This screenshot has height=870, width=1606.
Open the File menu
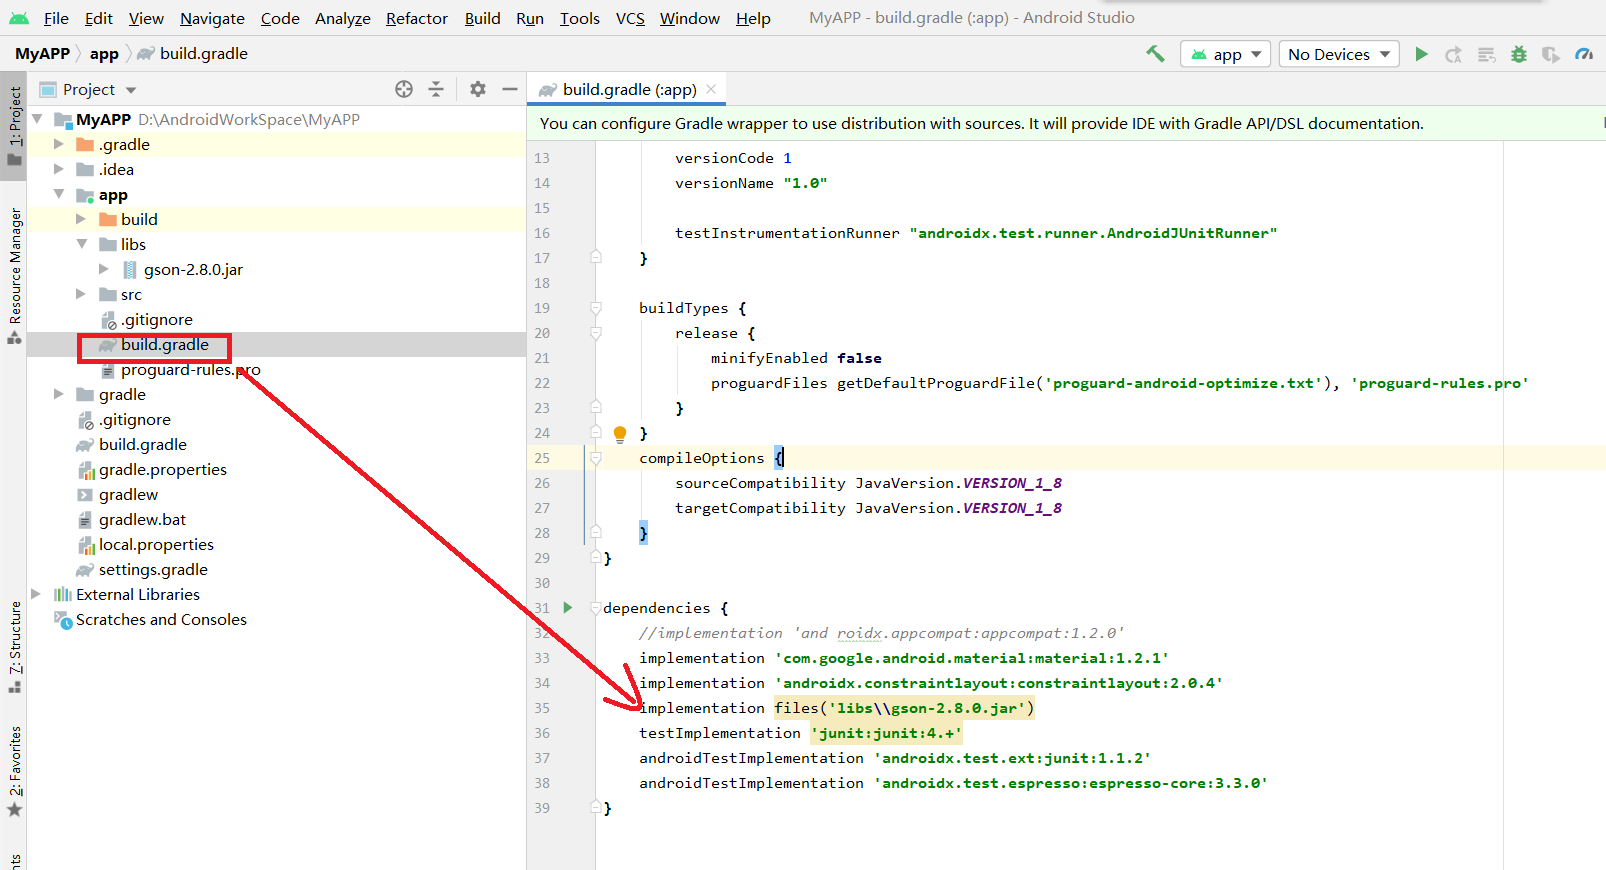(x=56, y=18)
